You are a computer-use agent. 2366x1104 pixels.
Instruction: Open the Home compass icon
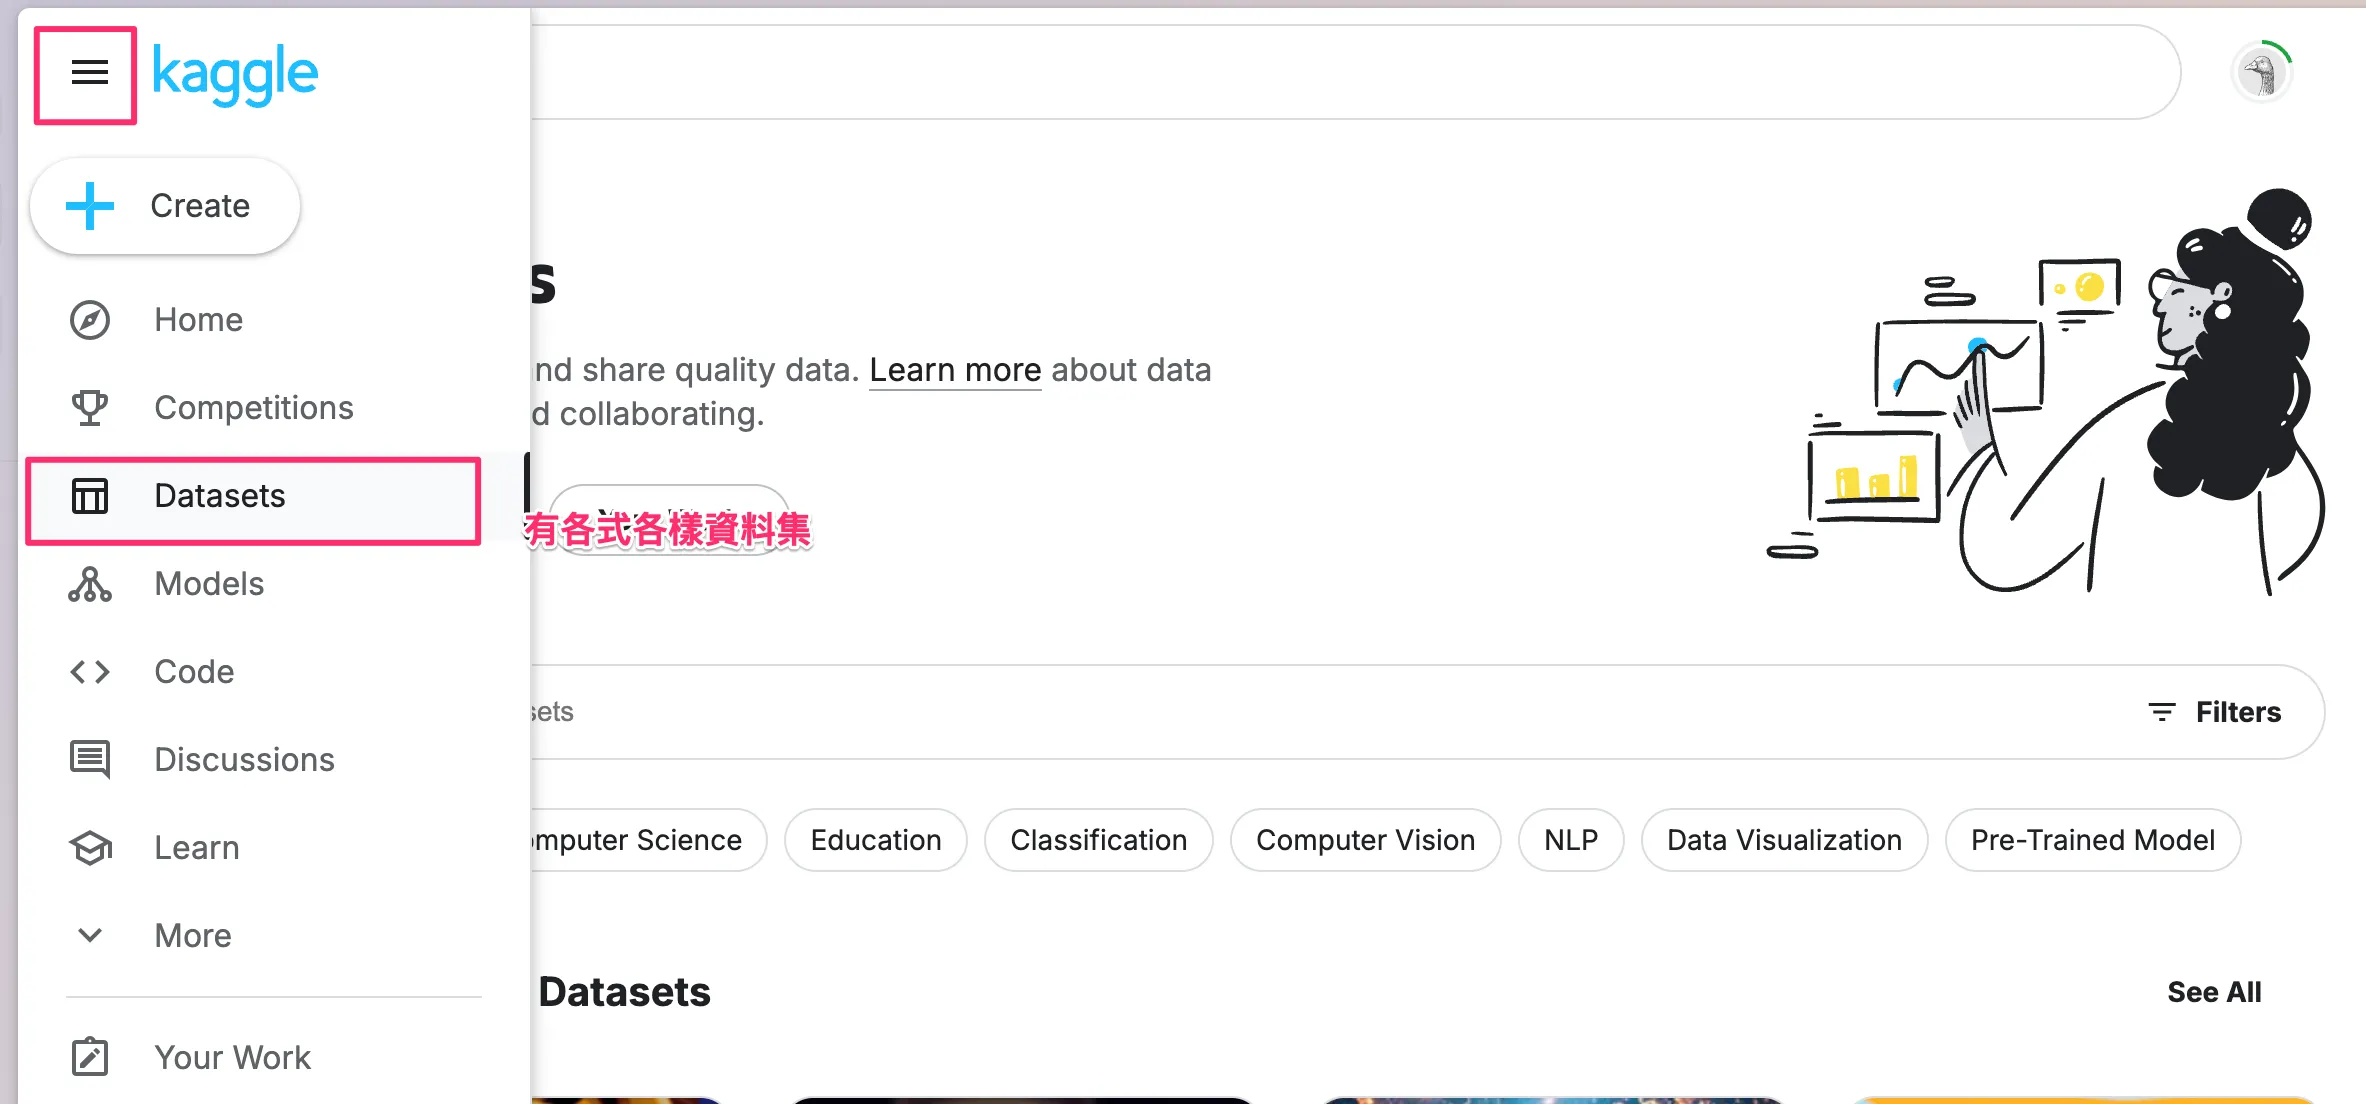coord(90,320)
